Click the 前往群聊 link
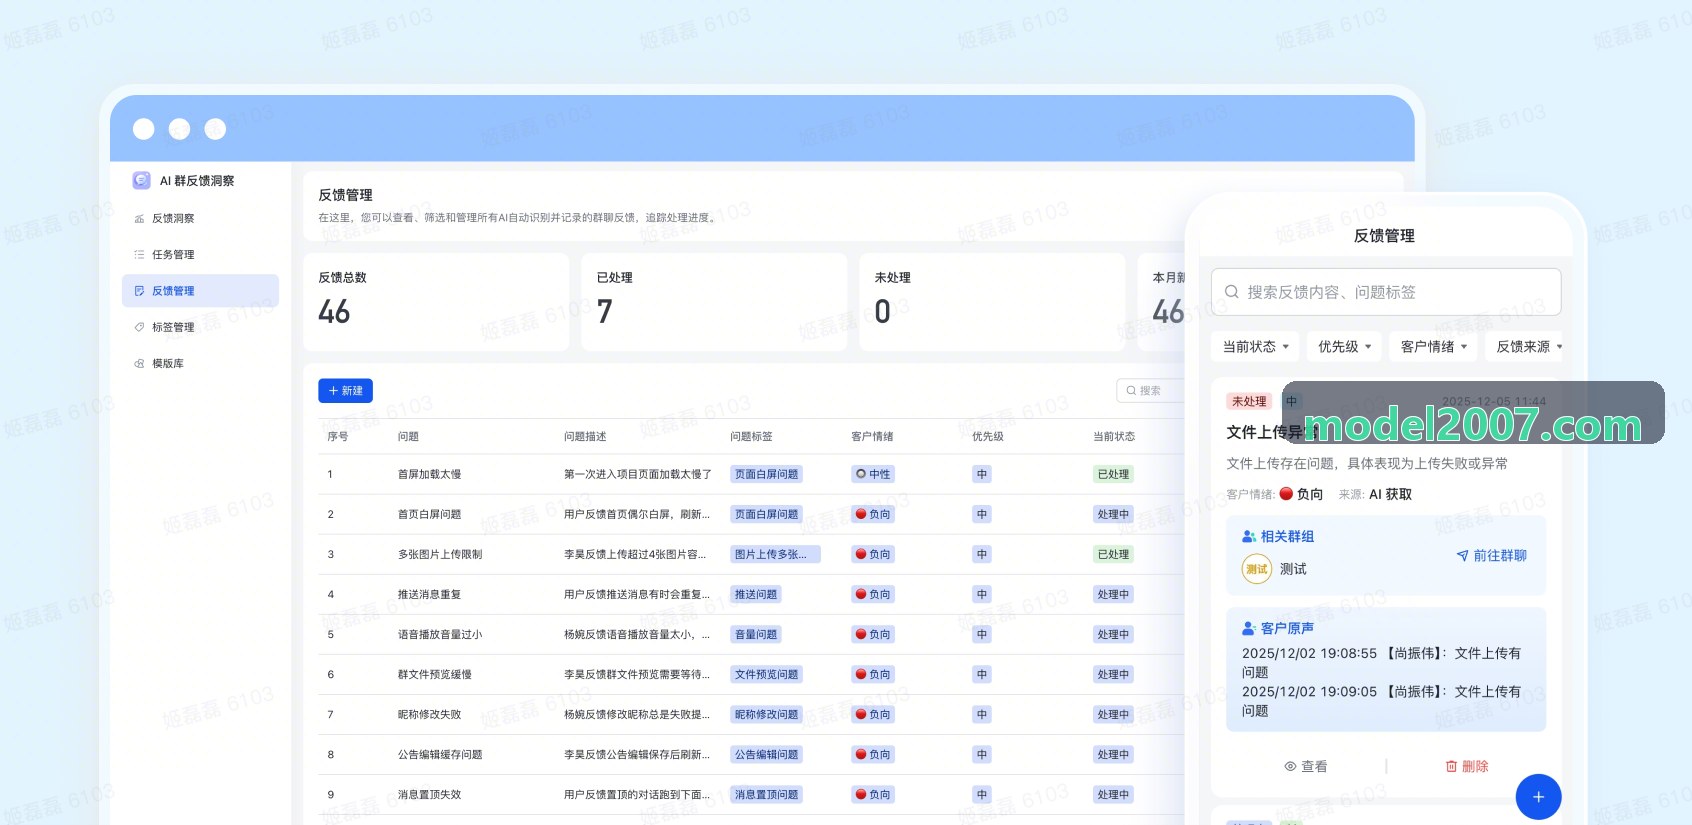This screenshot has width=1692, height=825. pyautogui.click(x=1491, y=556)
